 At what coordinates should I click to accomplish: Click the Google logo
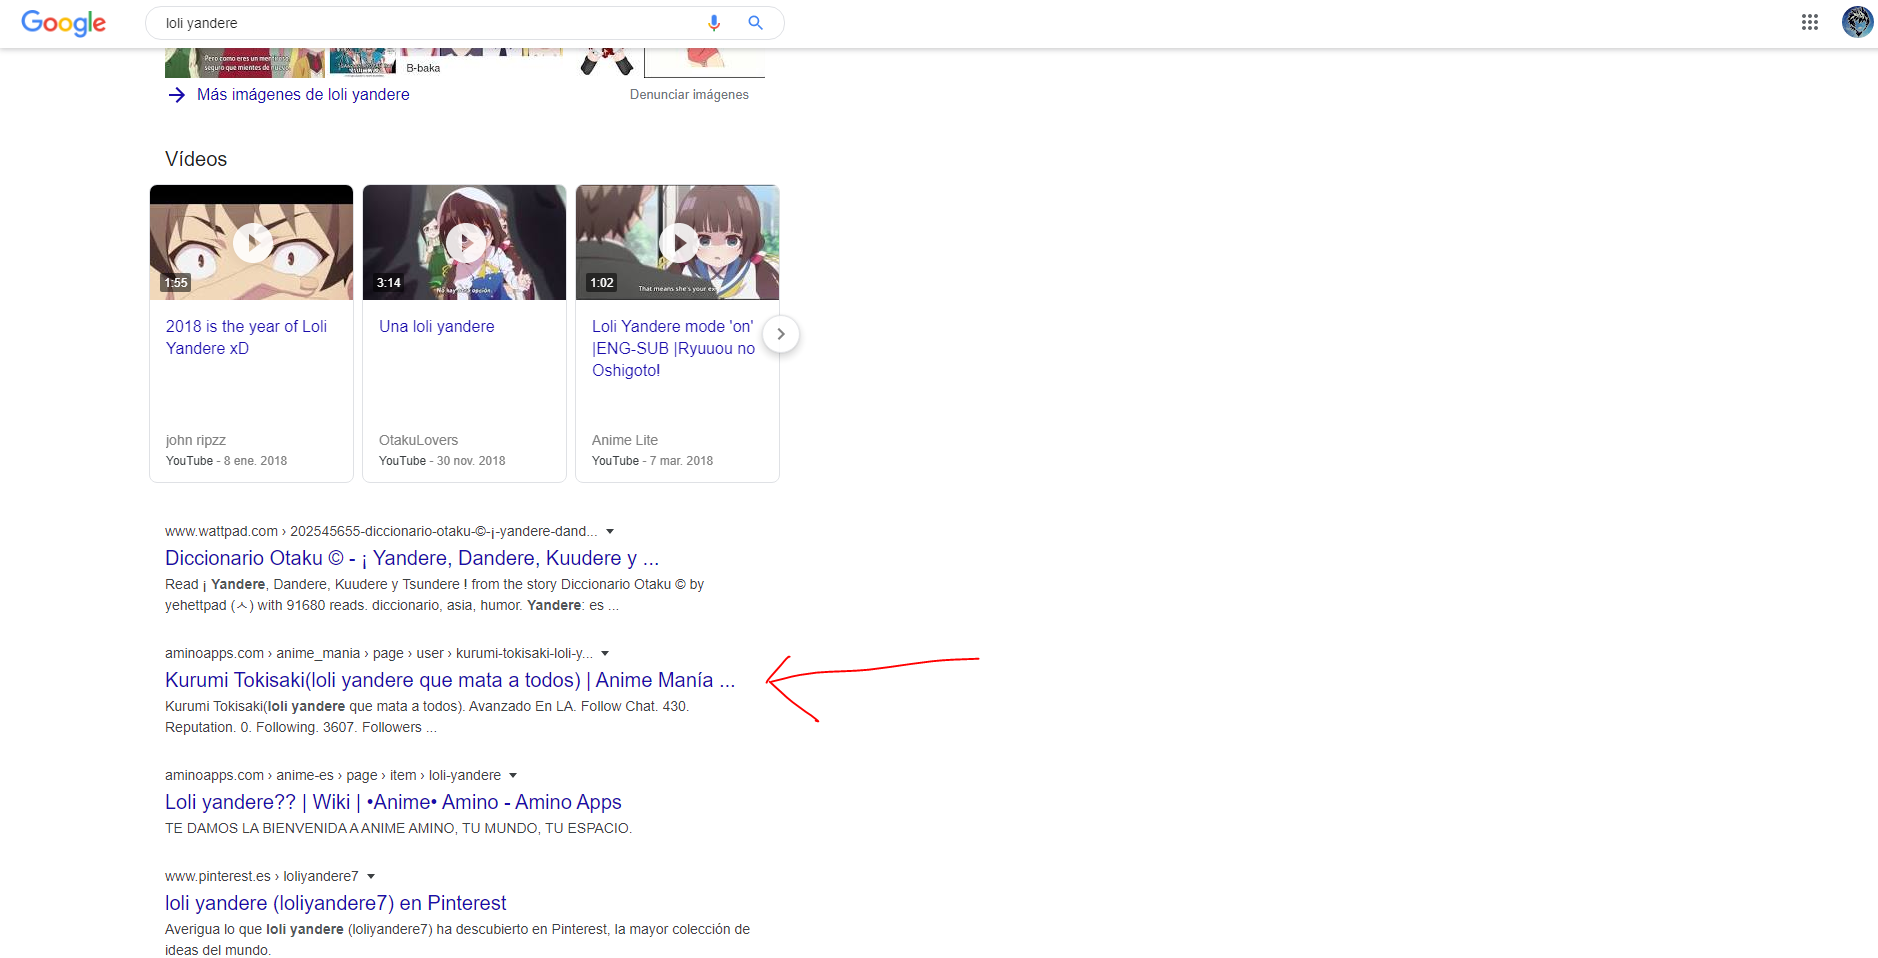(x=63, y=23)
